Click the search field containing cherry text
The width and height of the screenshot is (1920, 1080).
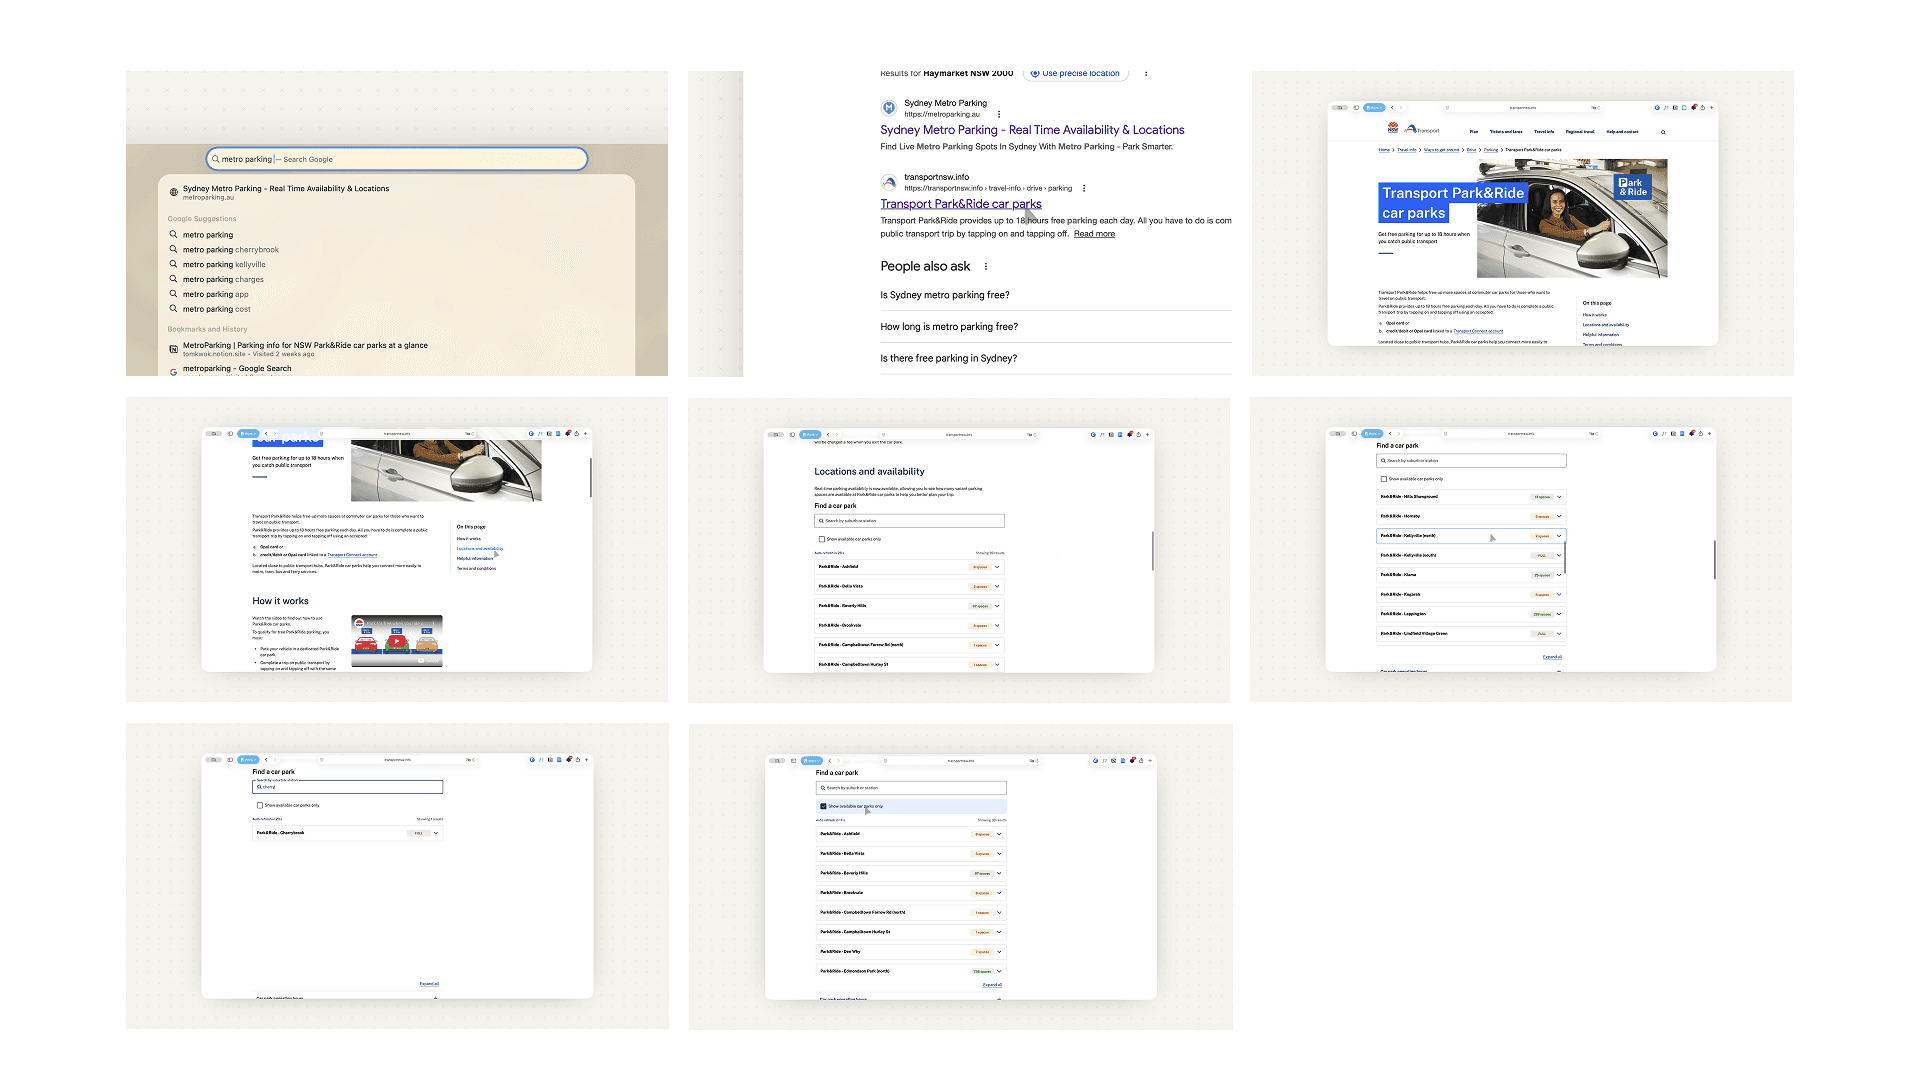tap(347, 787)
